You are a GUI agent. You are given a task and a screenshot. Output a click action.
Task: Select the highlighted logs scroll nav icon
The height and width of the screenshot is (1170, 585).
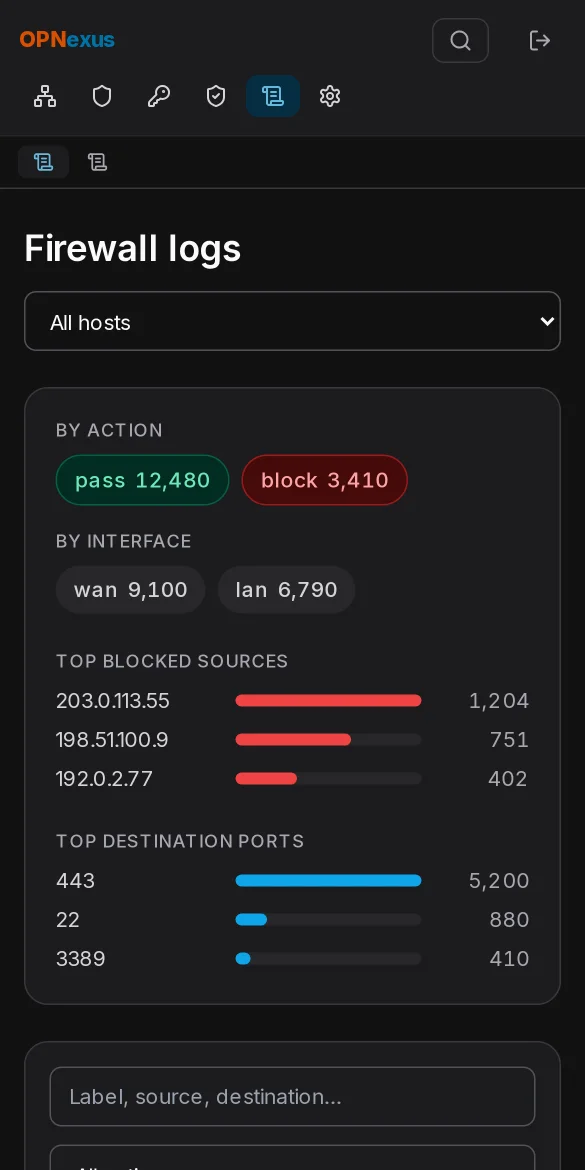273,96
